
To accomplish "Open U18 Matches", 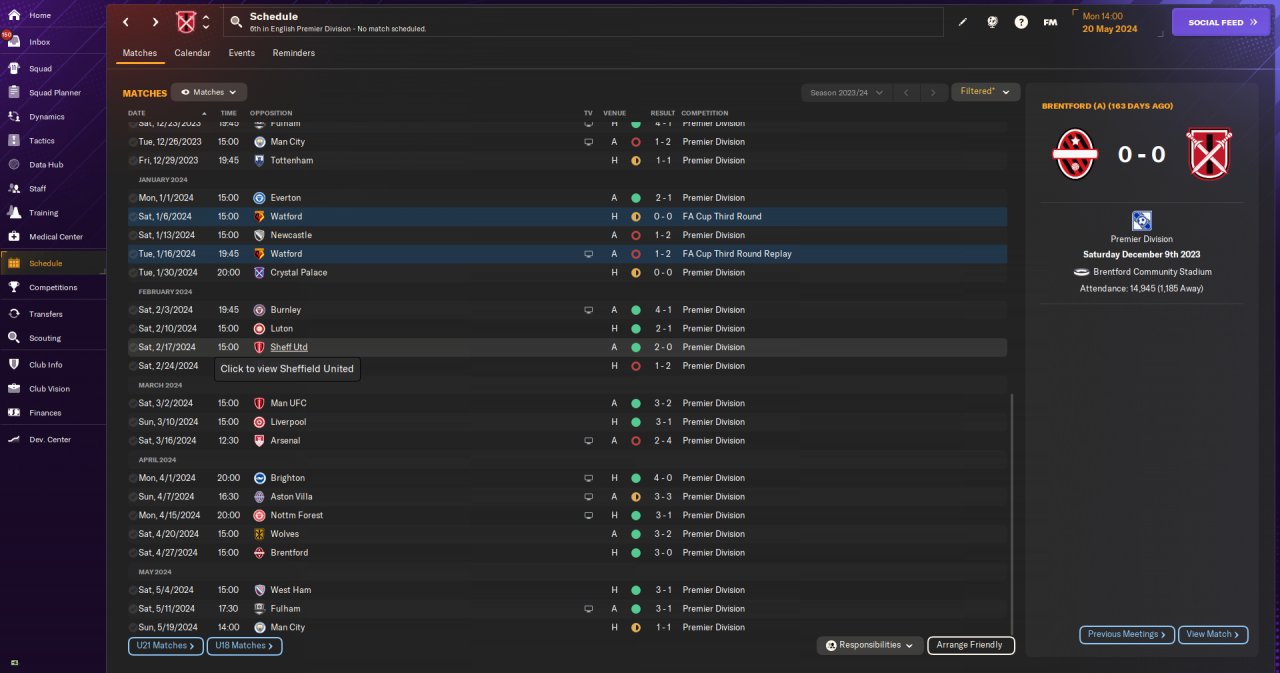I will coord(245,646).
